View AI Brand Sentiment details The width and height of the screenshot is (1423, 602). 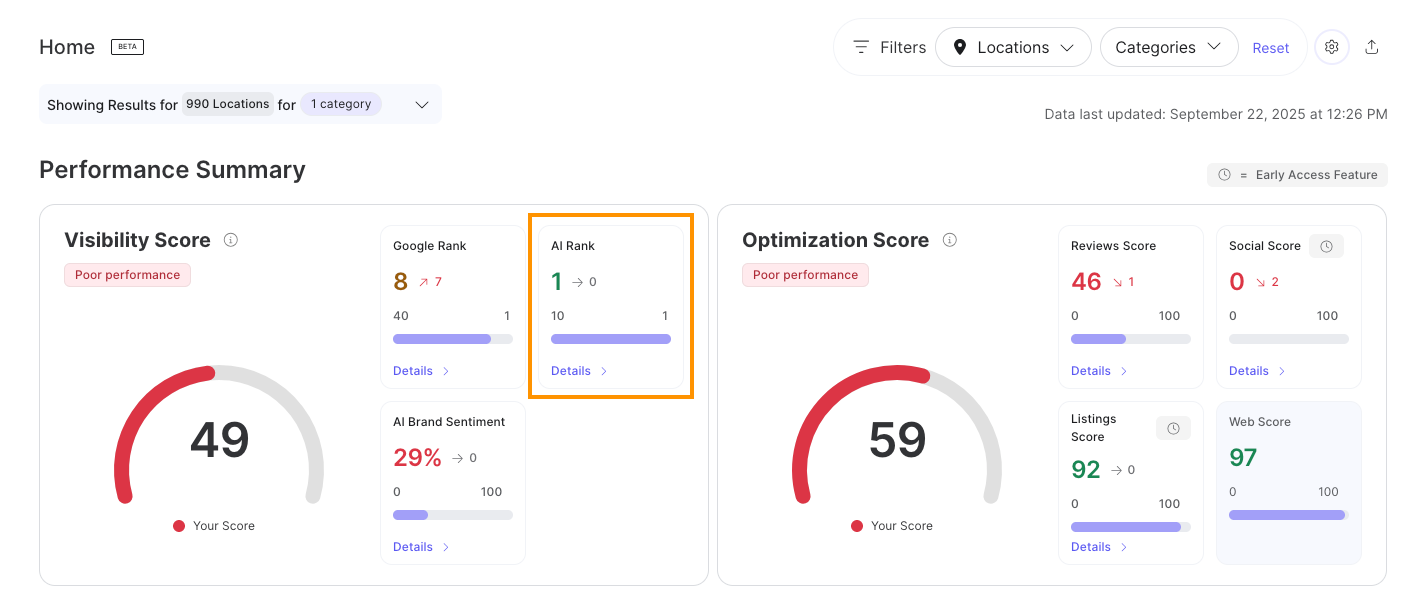(421, 547)
